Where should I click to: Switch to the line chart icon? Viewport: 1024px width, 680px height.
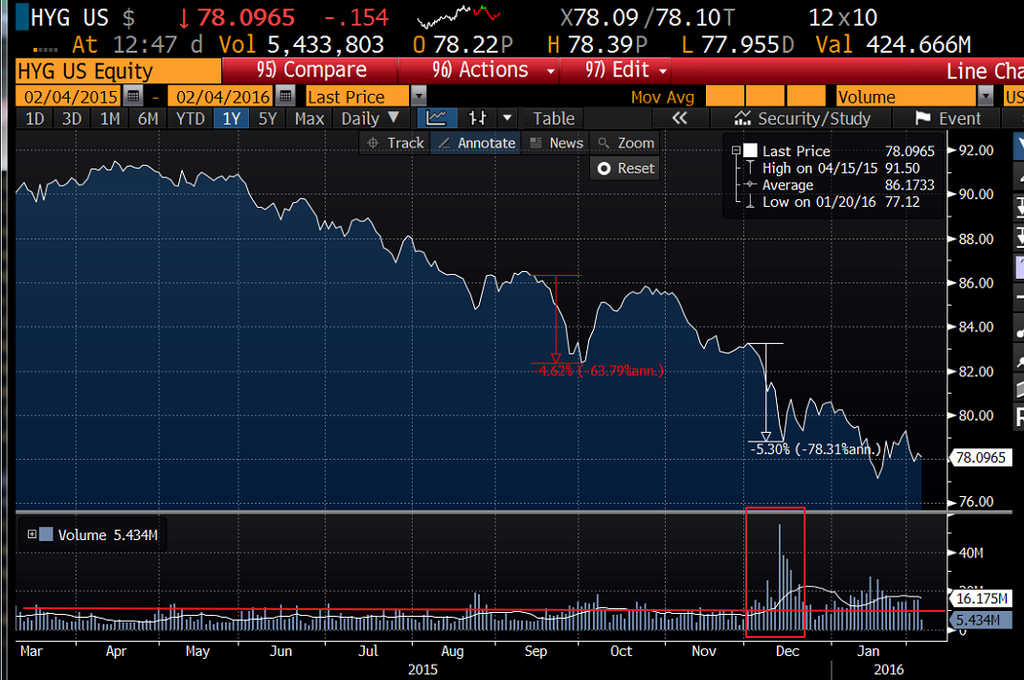(436, 118)
